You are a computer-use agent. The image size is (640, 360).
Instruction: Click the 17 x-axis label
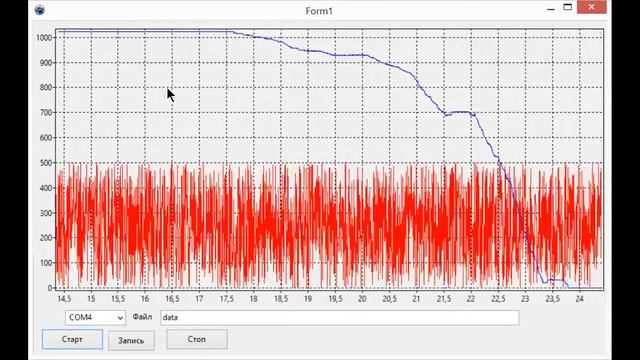199,299
